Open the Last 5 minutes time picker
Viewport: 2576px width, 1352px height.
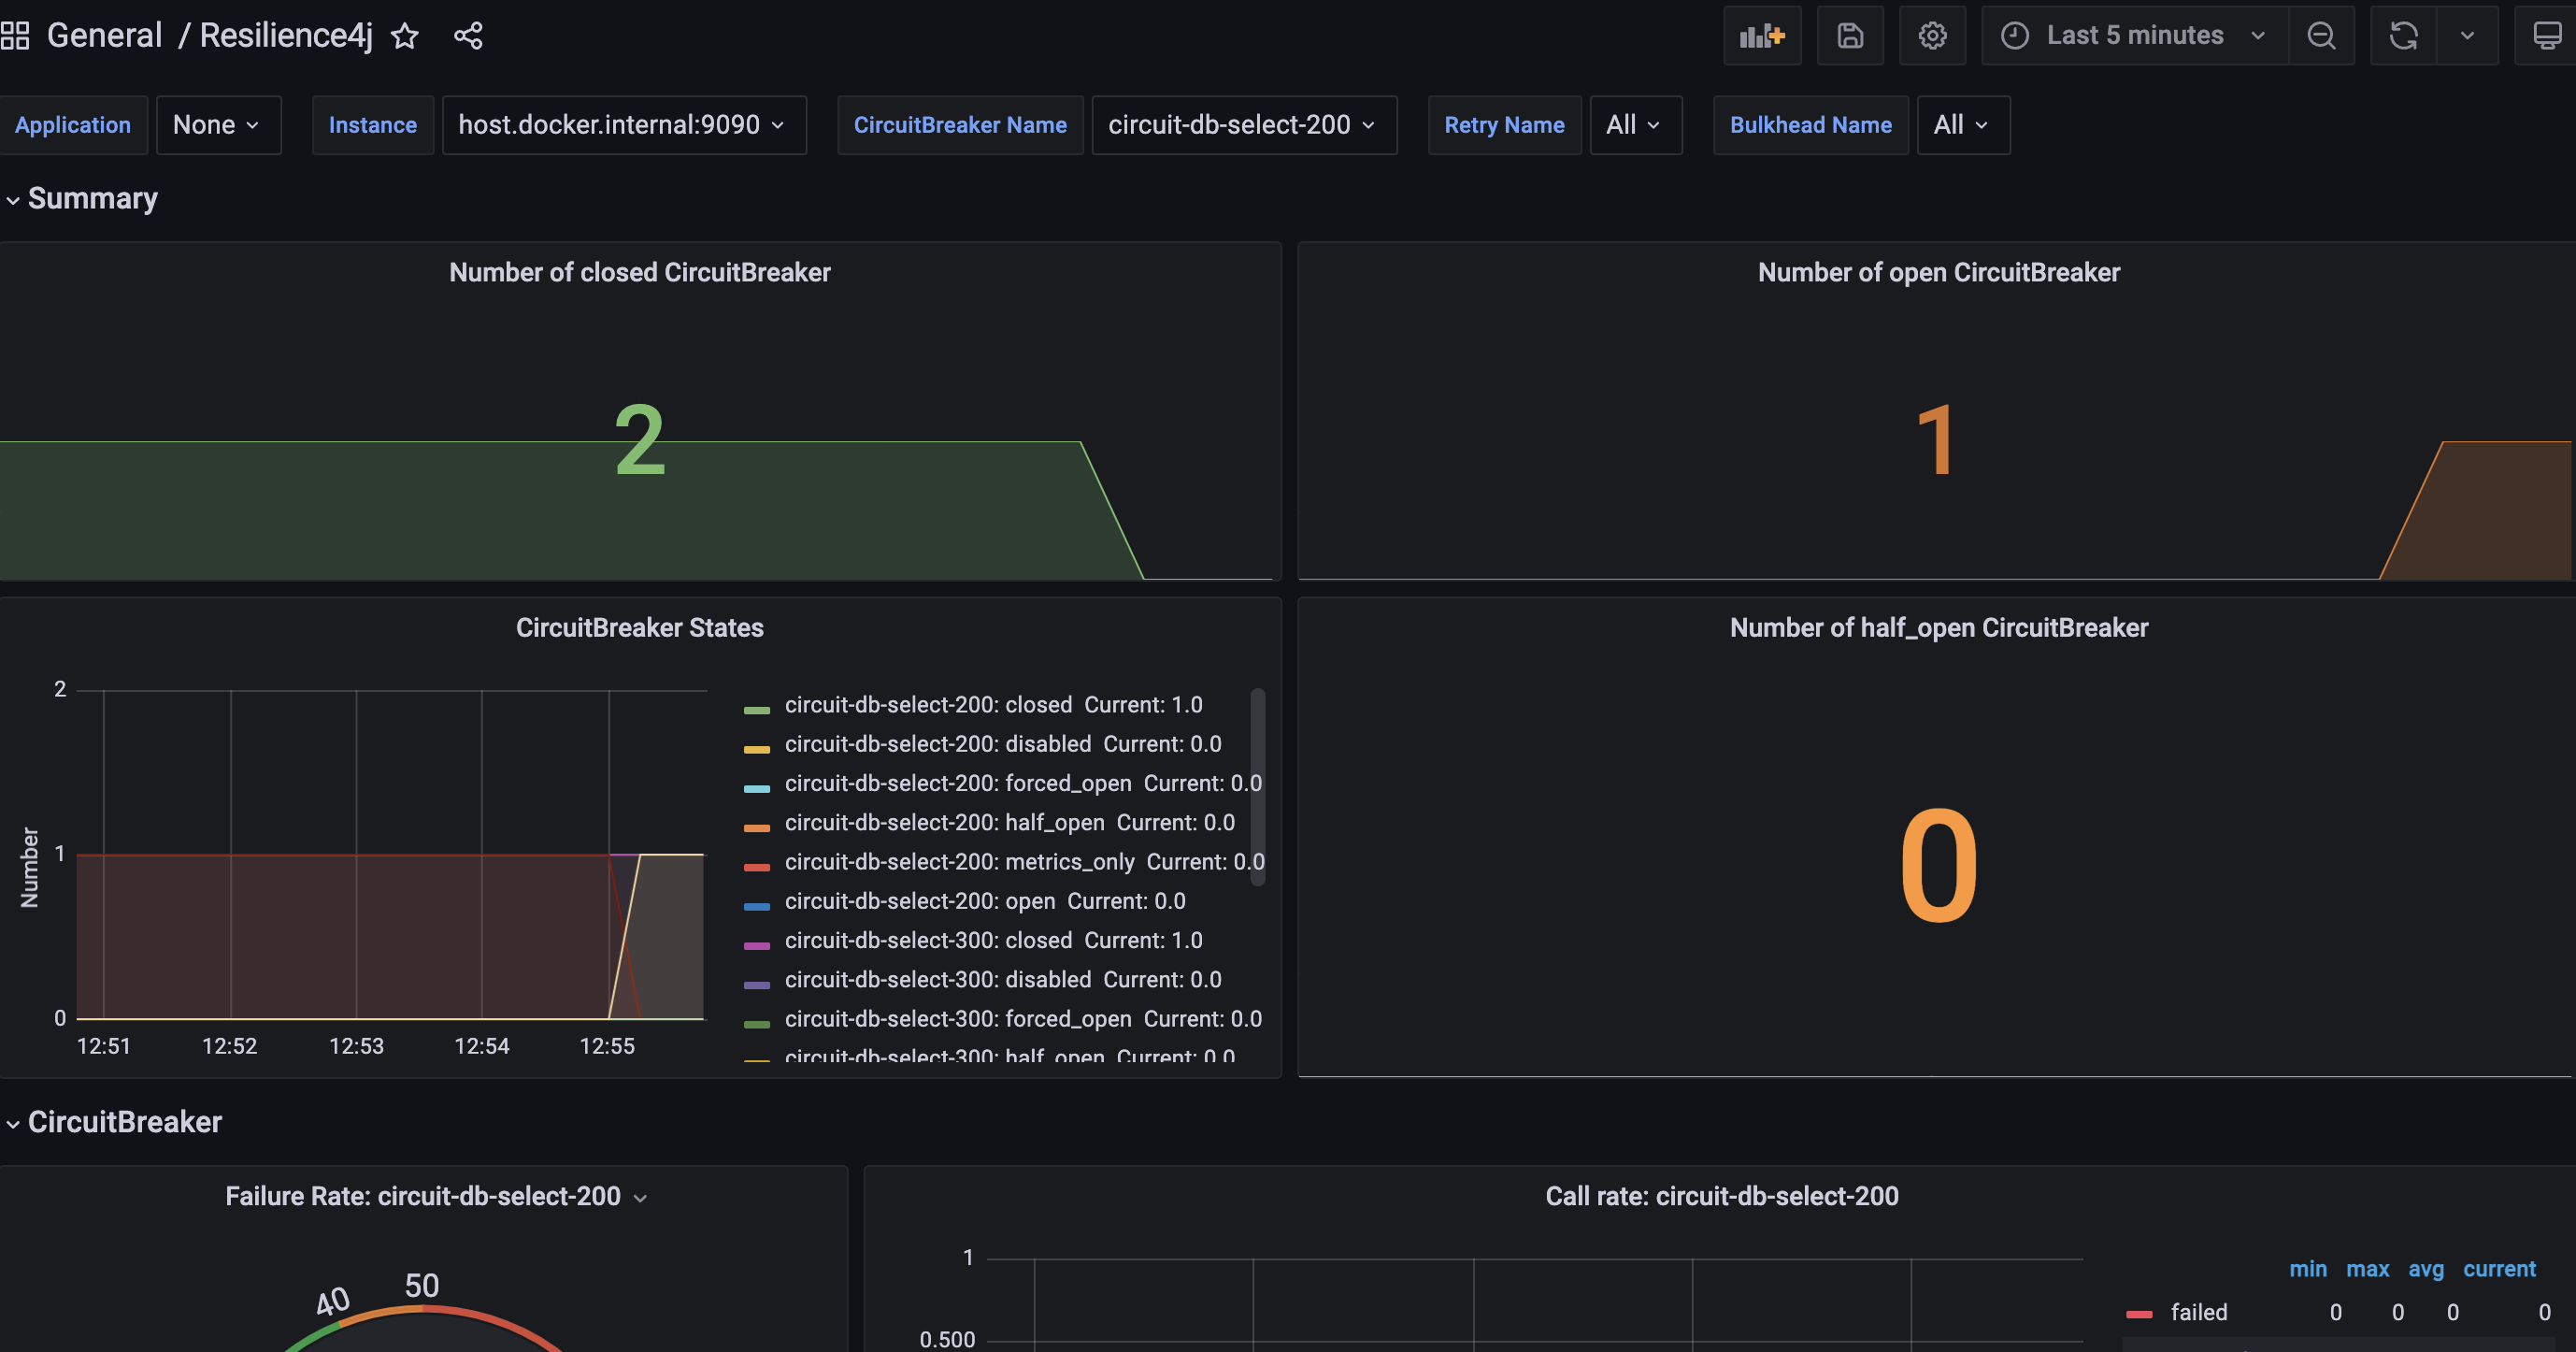click(x=2134, y=36)
